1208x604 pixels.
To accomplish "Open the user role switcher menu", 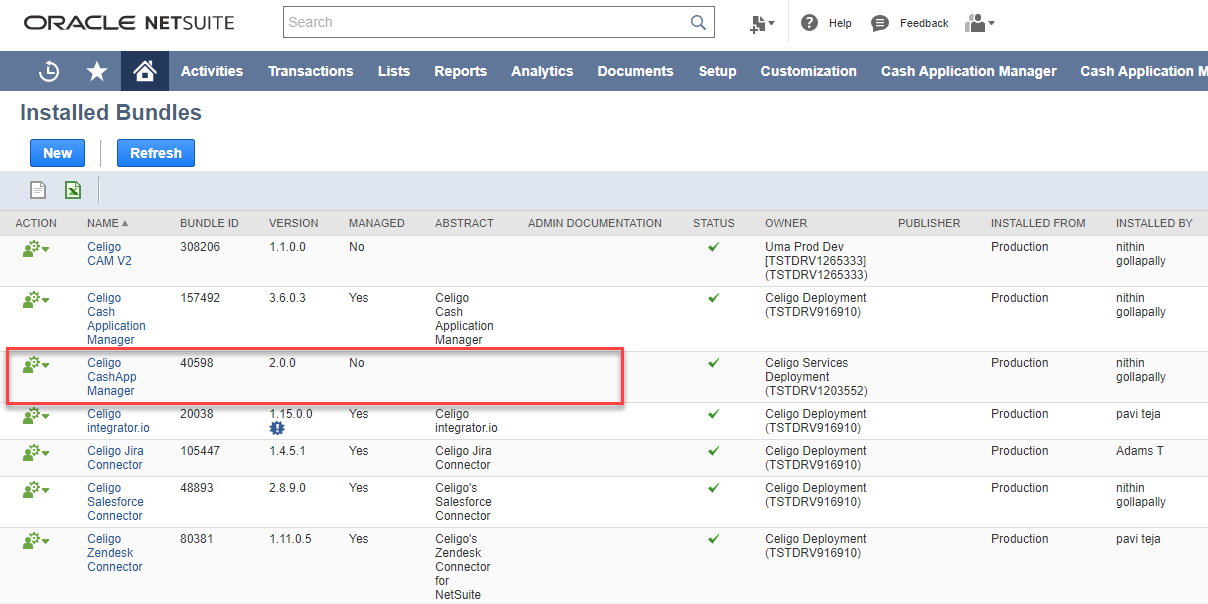I will coord(979,23).
